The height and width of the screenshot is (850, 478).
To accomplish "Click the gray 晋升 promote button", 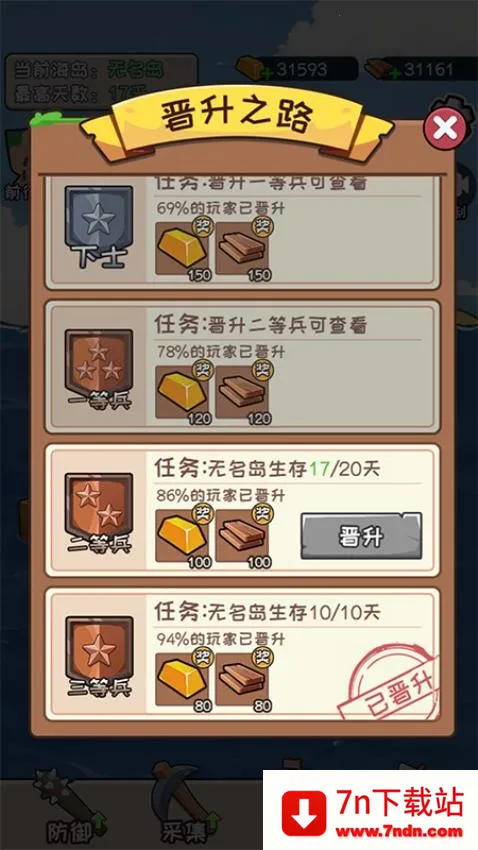I will (x=361, y=536).
